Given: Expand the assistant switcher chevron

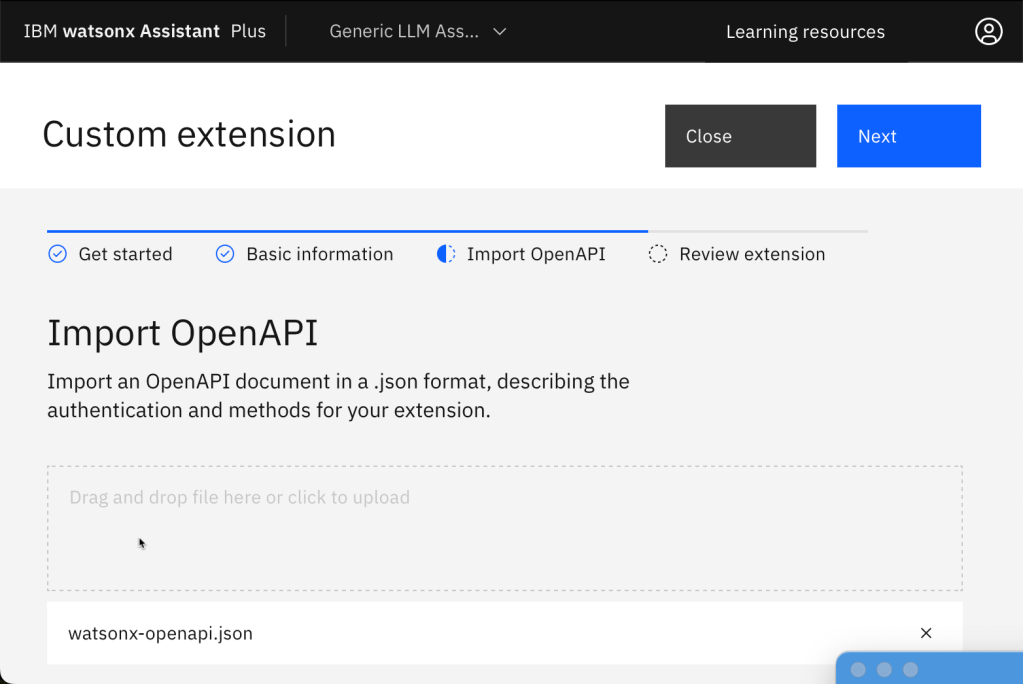Looking at the screenshot, I should (500, 31).
